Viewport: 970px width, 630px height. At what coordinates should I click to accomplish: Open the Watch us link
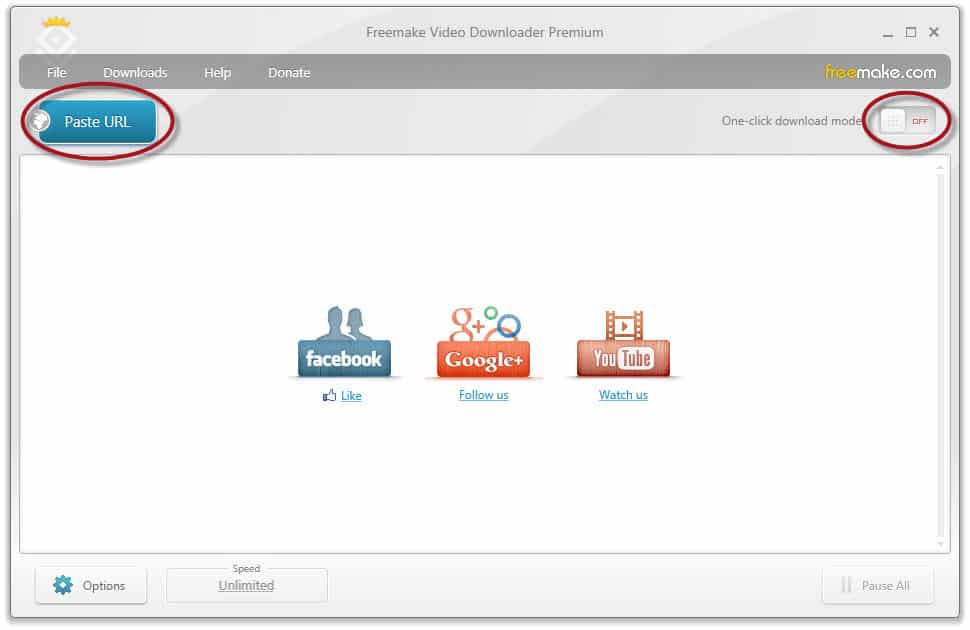pyautogui.click(x=623, y=395)
